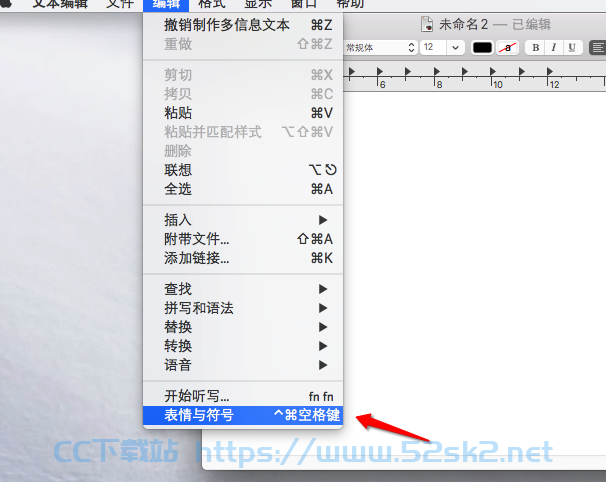The width and height of the screenshot is (606, 482).
Task: Expand the 查找 submenu
Action: [243, 289]
